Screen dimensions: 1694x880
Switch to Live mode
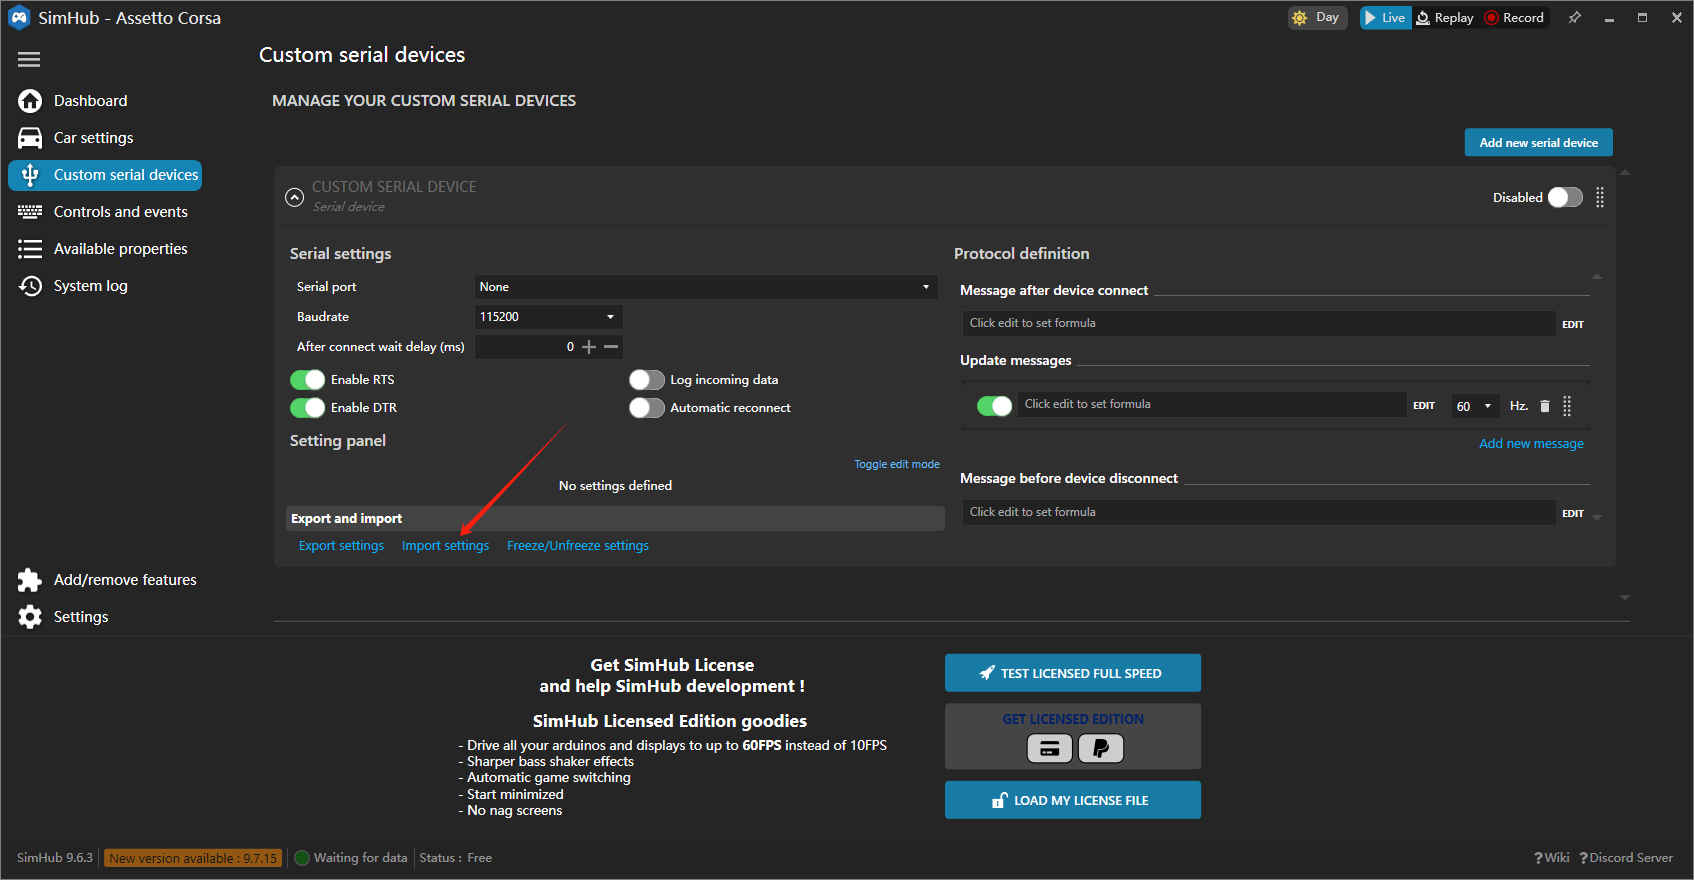1385,17
